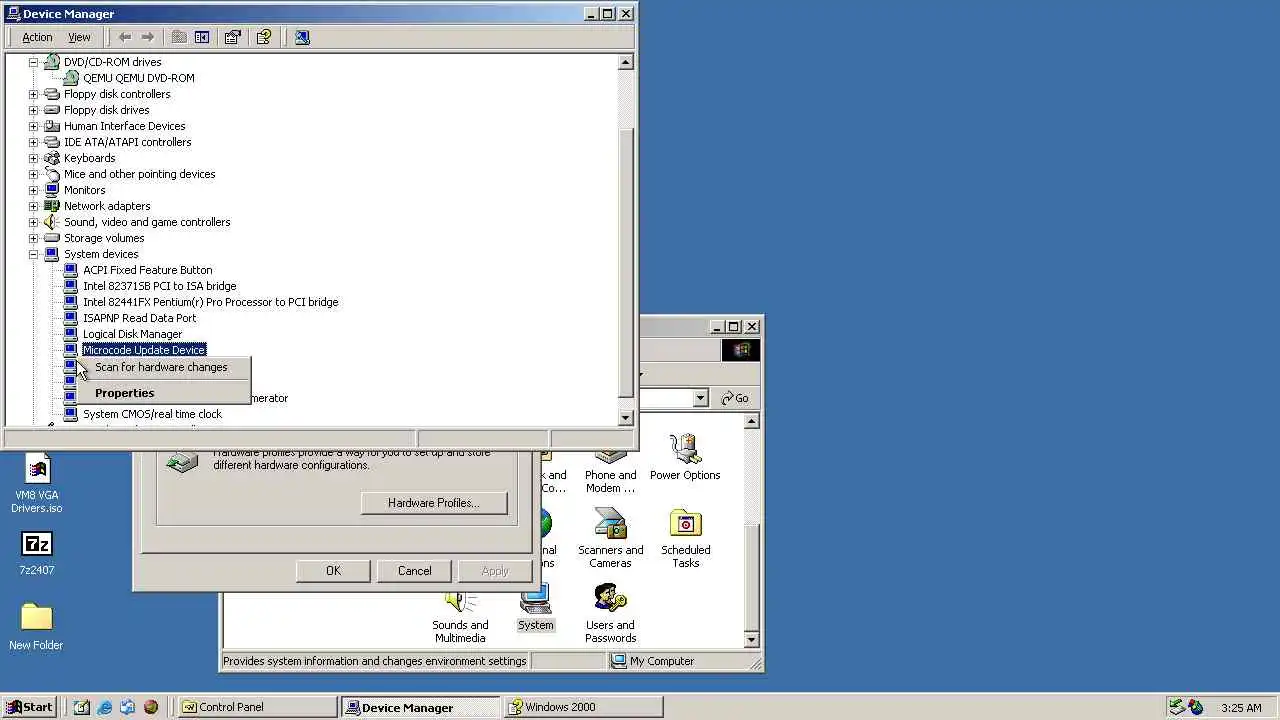
Task: Expand the Floppy disk controllers node
Action: tap(33, 94)
